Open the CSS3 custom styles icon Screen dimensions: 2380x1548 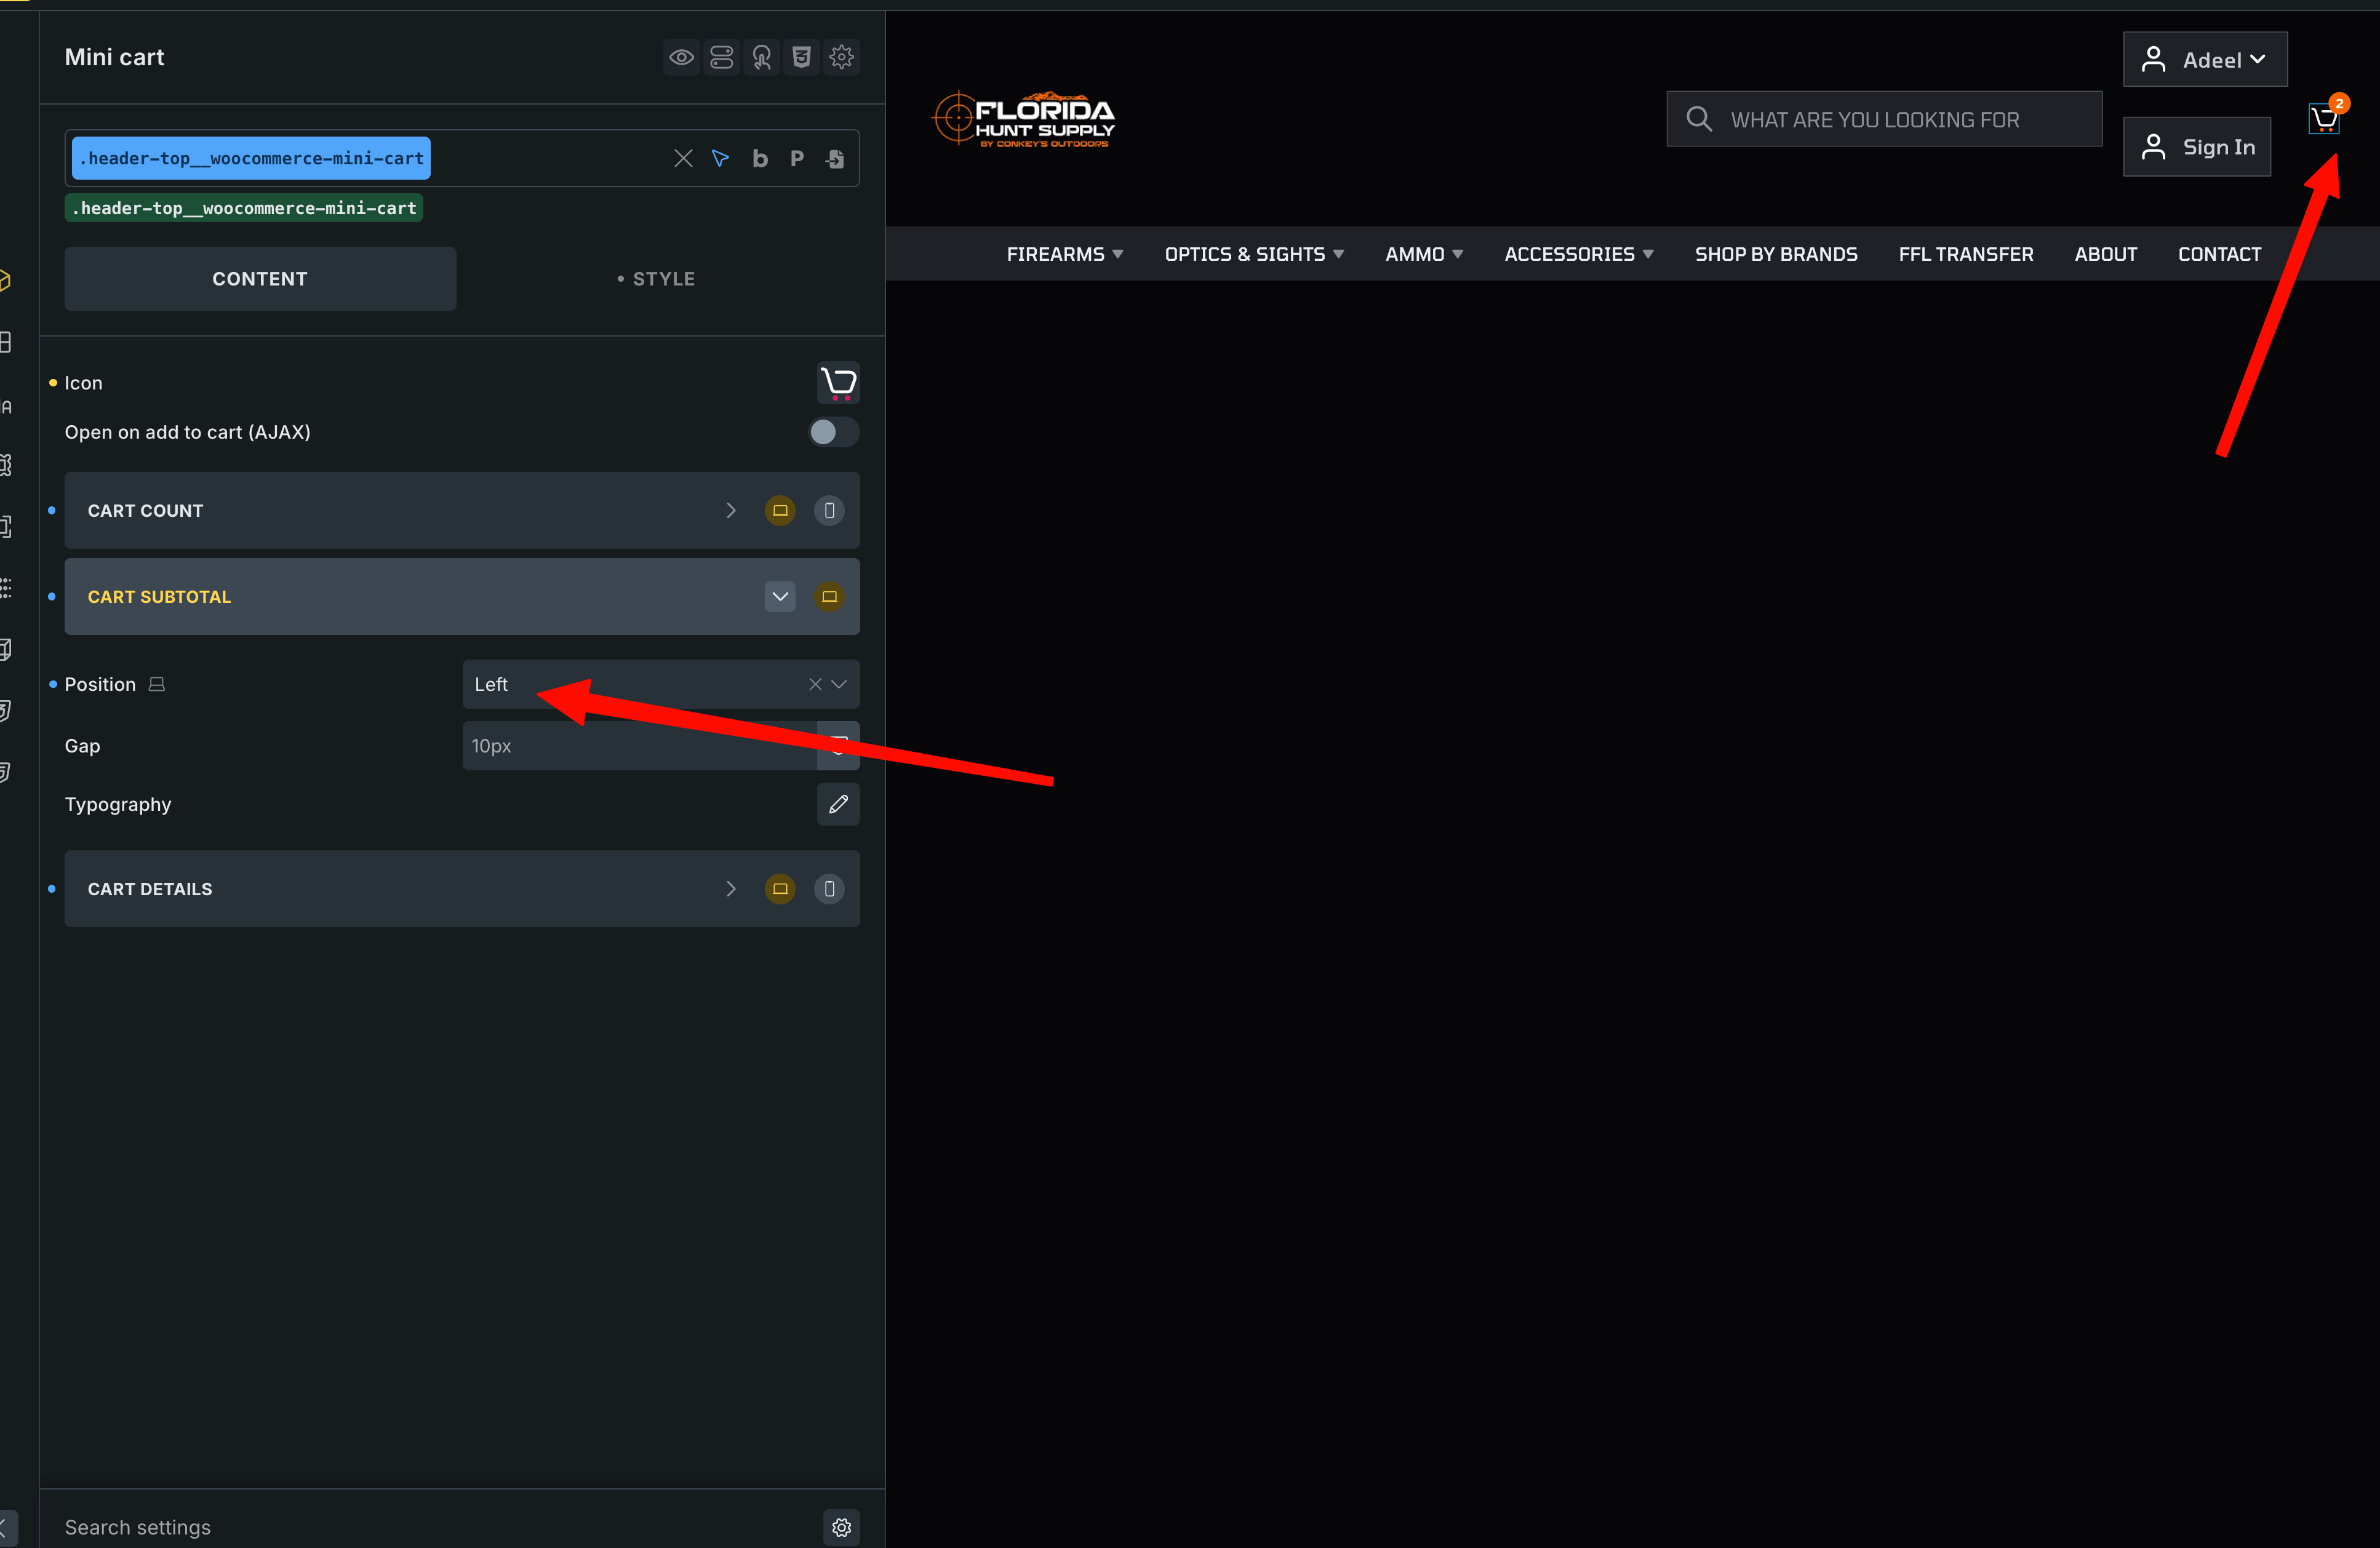coord(801,57)
